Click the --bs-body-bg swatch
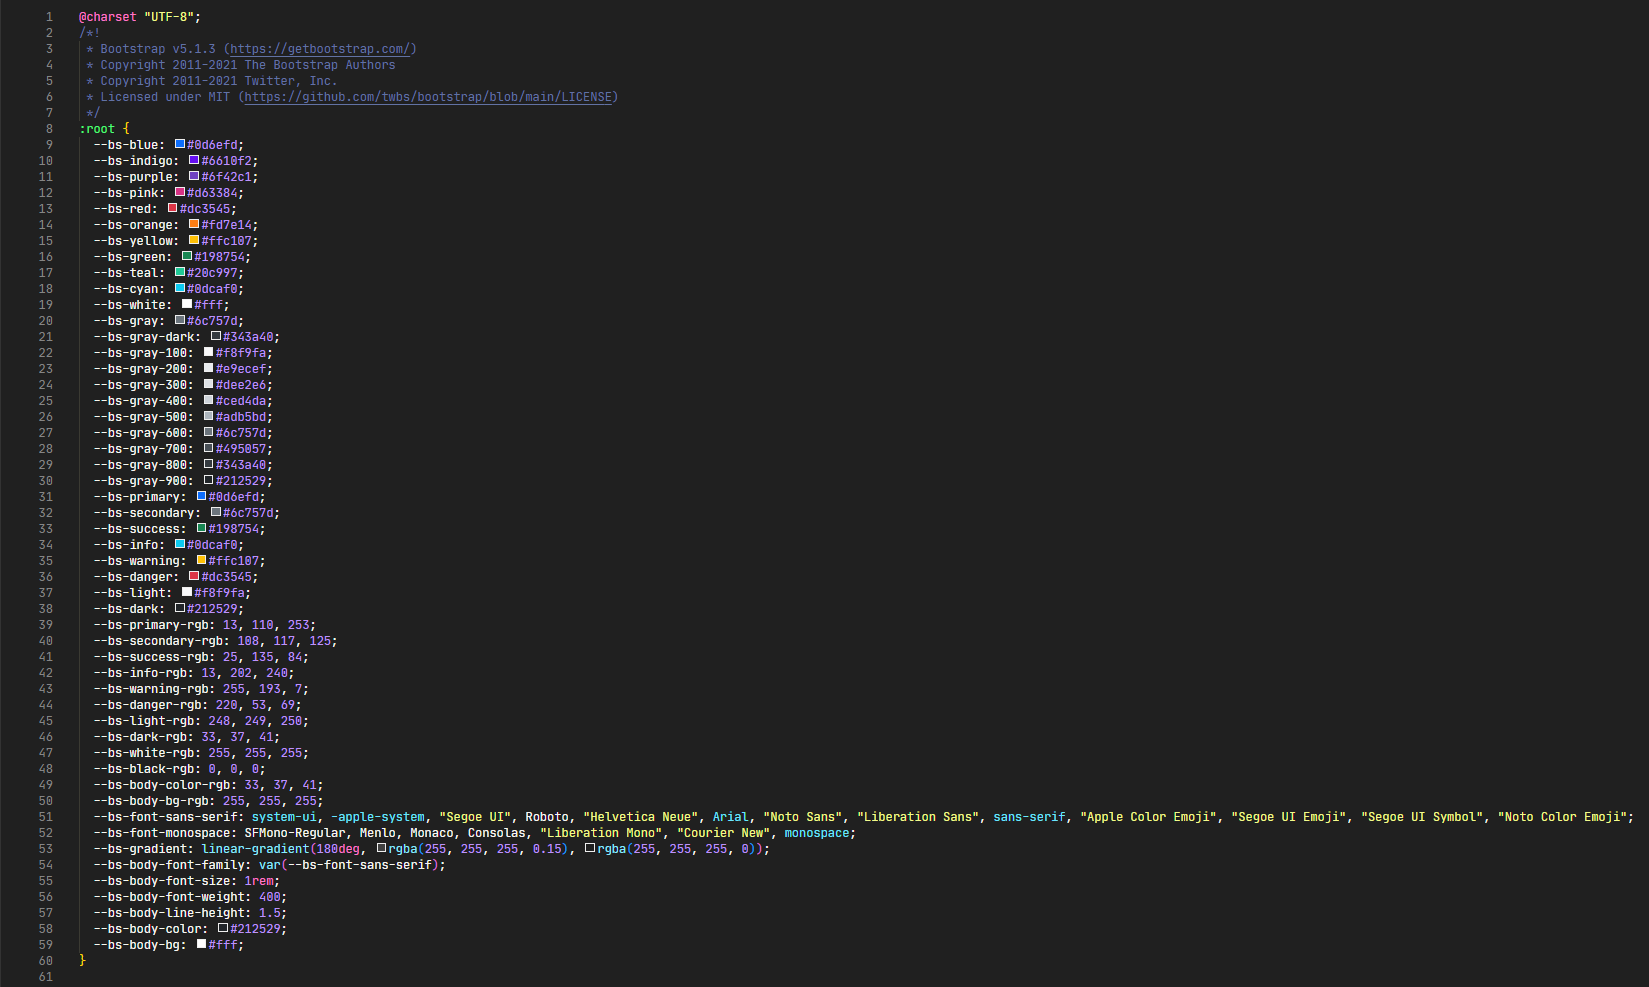Screen dimensions: 1649x987 (202, 944)
